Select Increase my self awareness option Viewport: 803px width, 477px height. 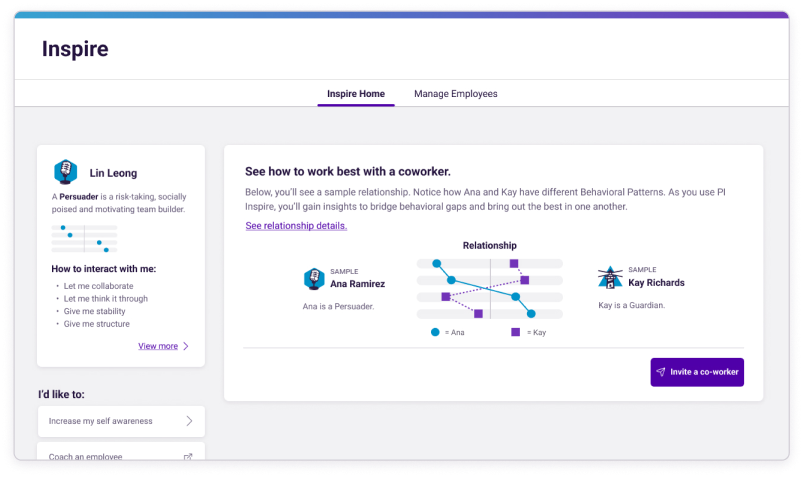point(121,421)
